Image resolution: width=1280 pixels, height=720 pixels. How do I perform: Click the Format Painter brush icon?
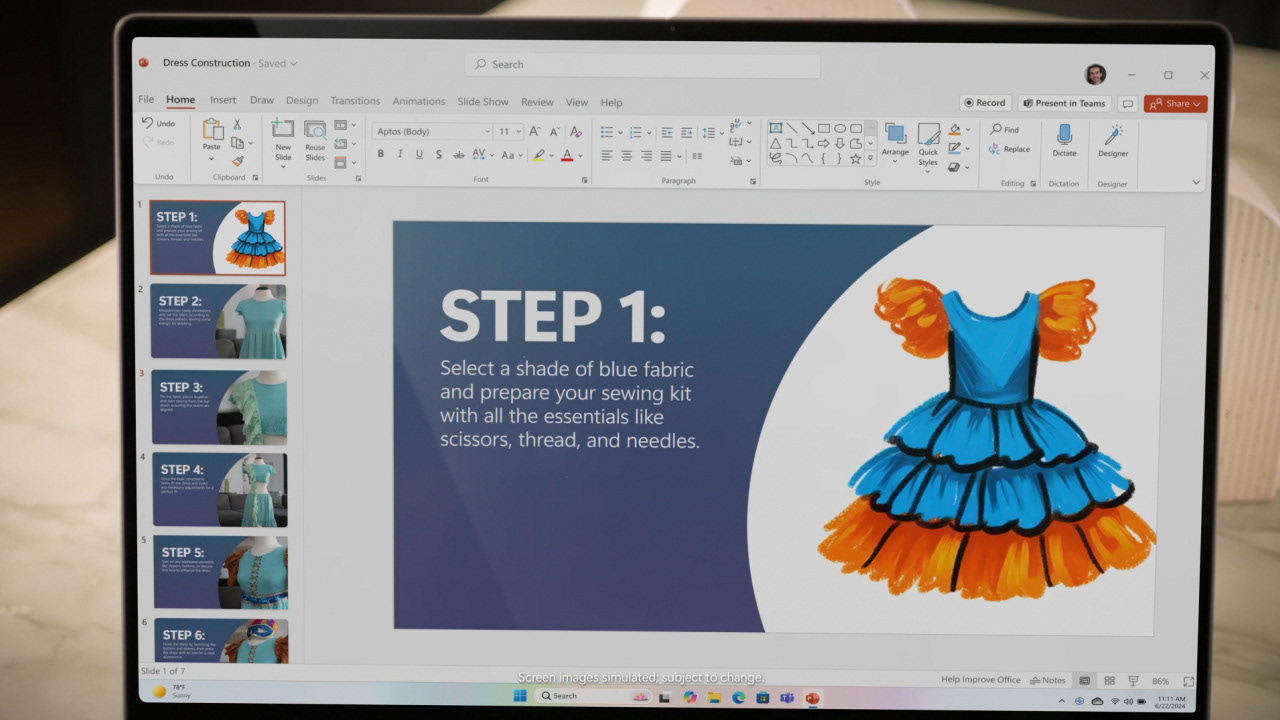238,161
